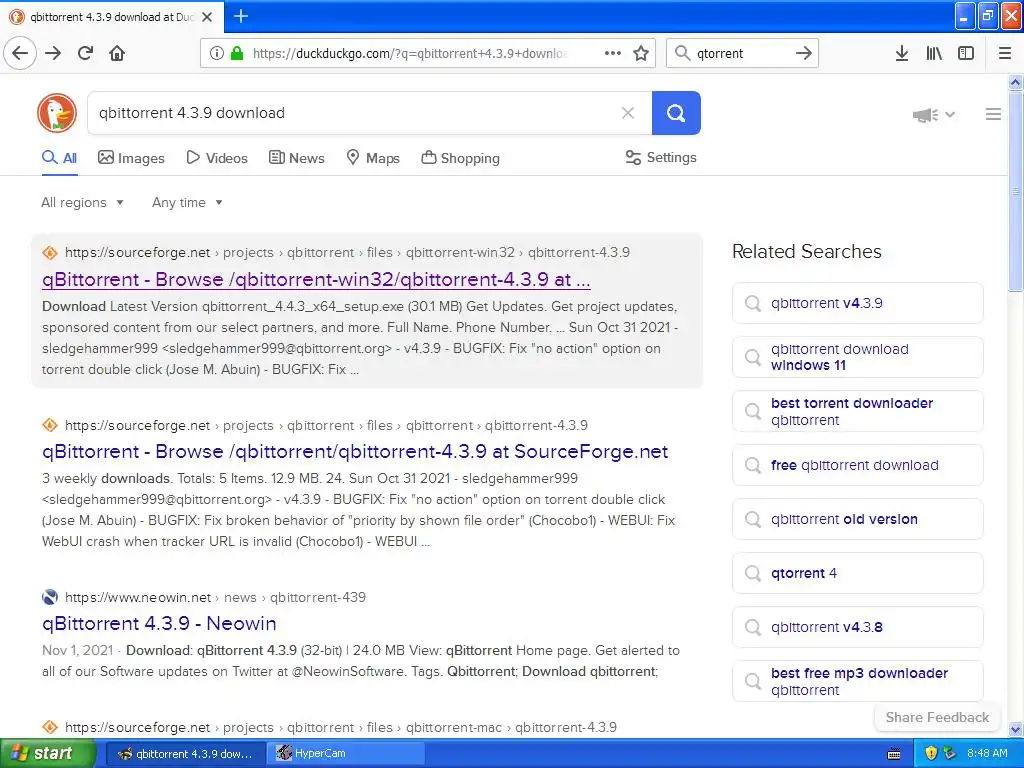Bookmark this page with the star icon
1024x768 pixels.
tap(641, 53)
